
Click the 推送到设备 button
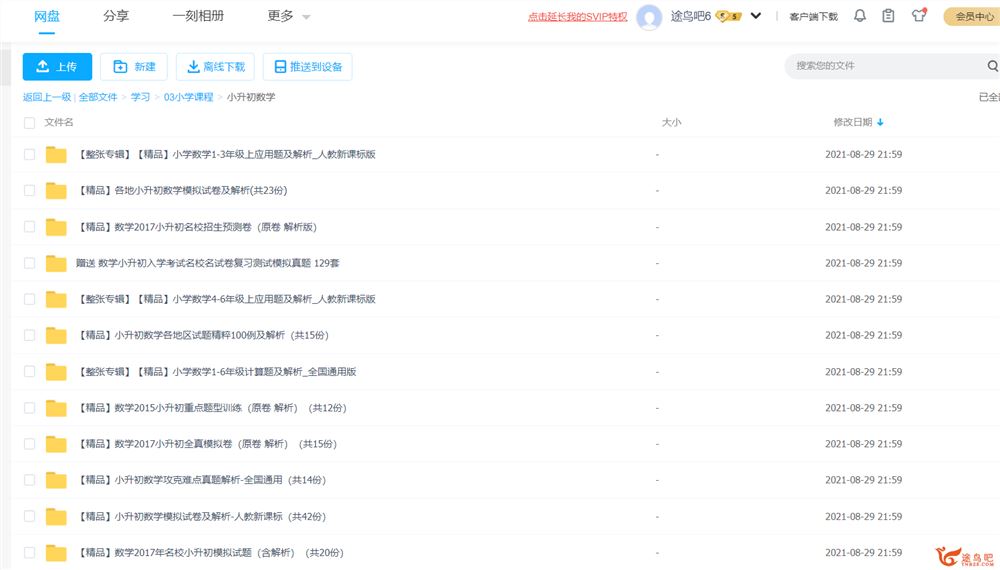[x=308, y=67]
